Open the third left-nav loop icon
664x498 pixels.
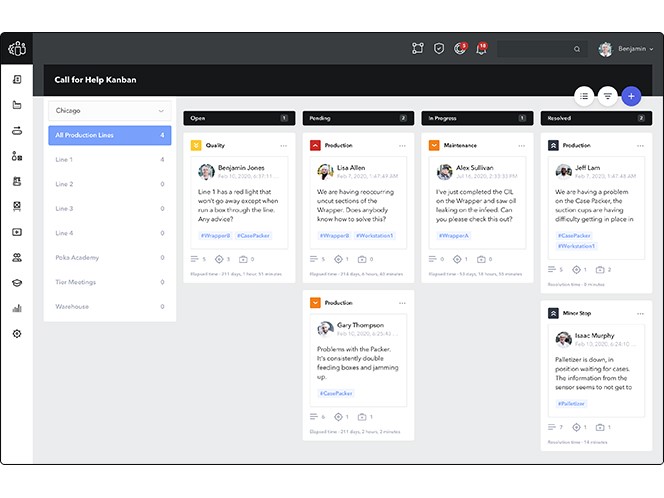pyautogui.click(x=17, y=130)
